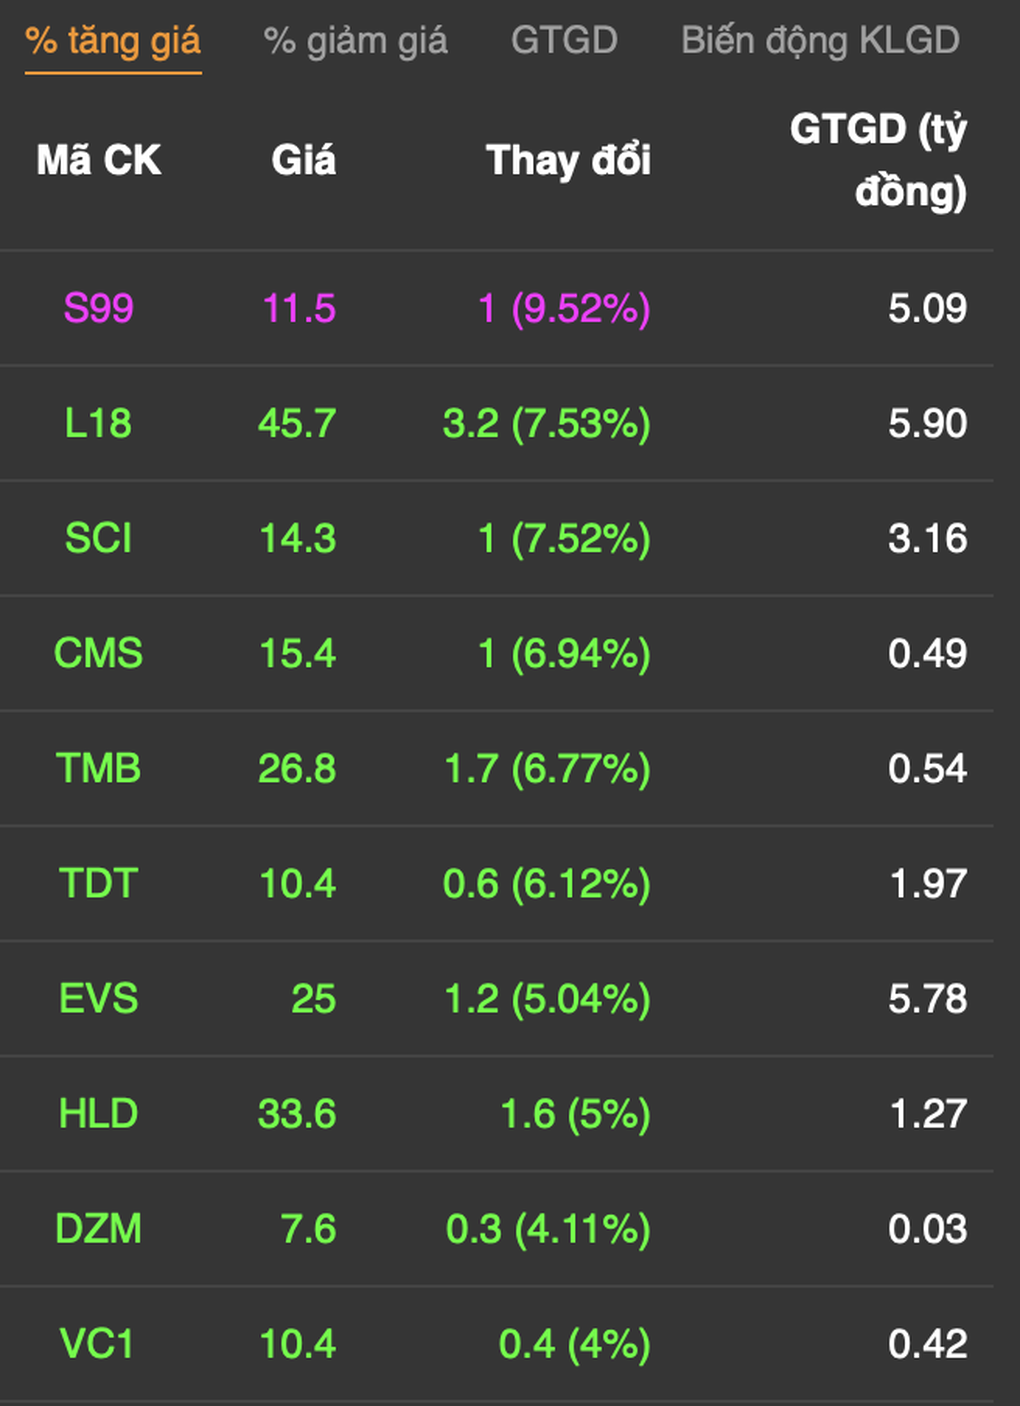Image resolution: width=1020 pixels, height=1406 pixels.
Task: Sort by GTGD (tỷ đồng) column header
Action: coord(878,160)
